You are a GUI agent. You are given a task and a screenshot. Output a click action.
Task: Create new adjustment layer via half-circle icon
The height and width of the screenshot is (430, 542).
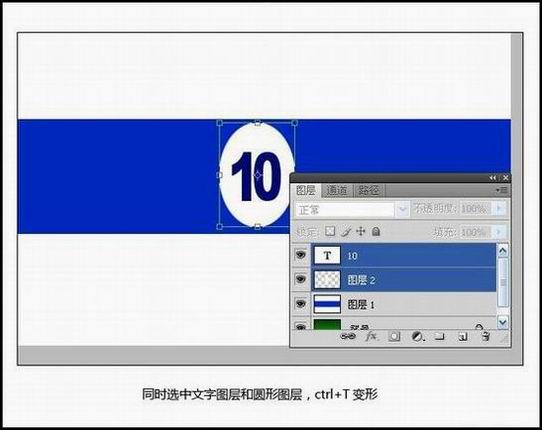click(418, 336)
